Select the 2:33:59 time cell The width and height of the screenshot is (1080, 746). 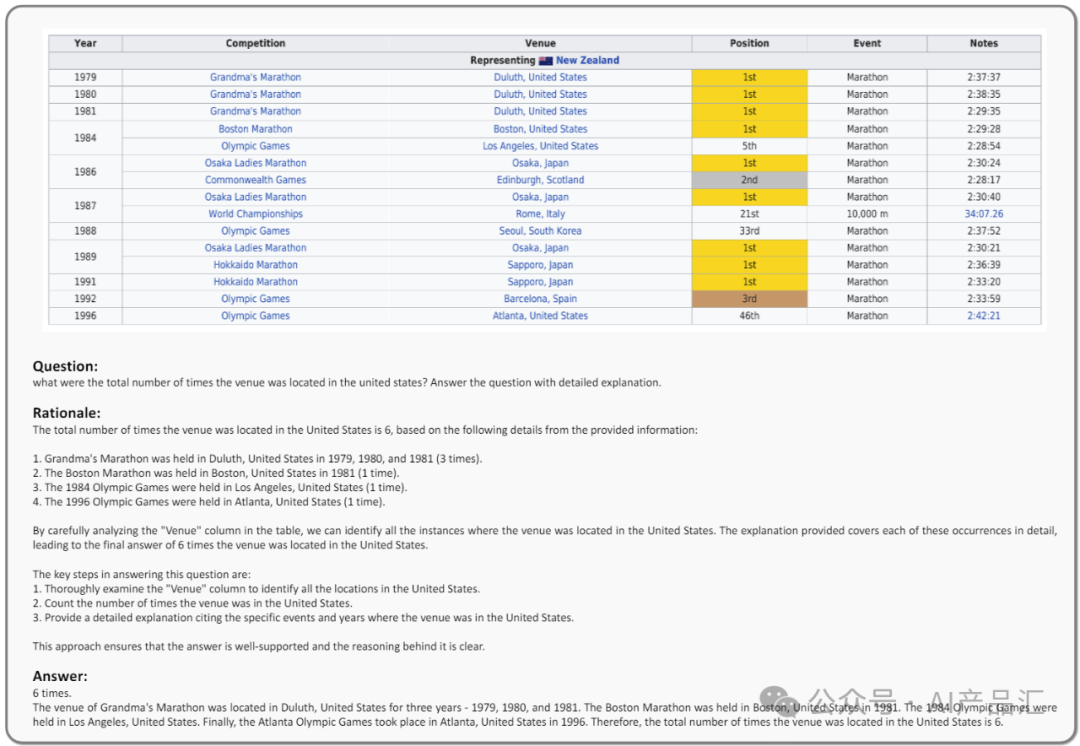(984, 299)
